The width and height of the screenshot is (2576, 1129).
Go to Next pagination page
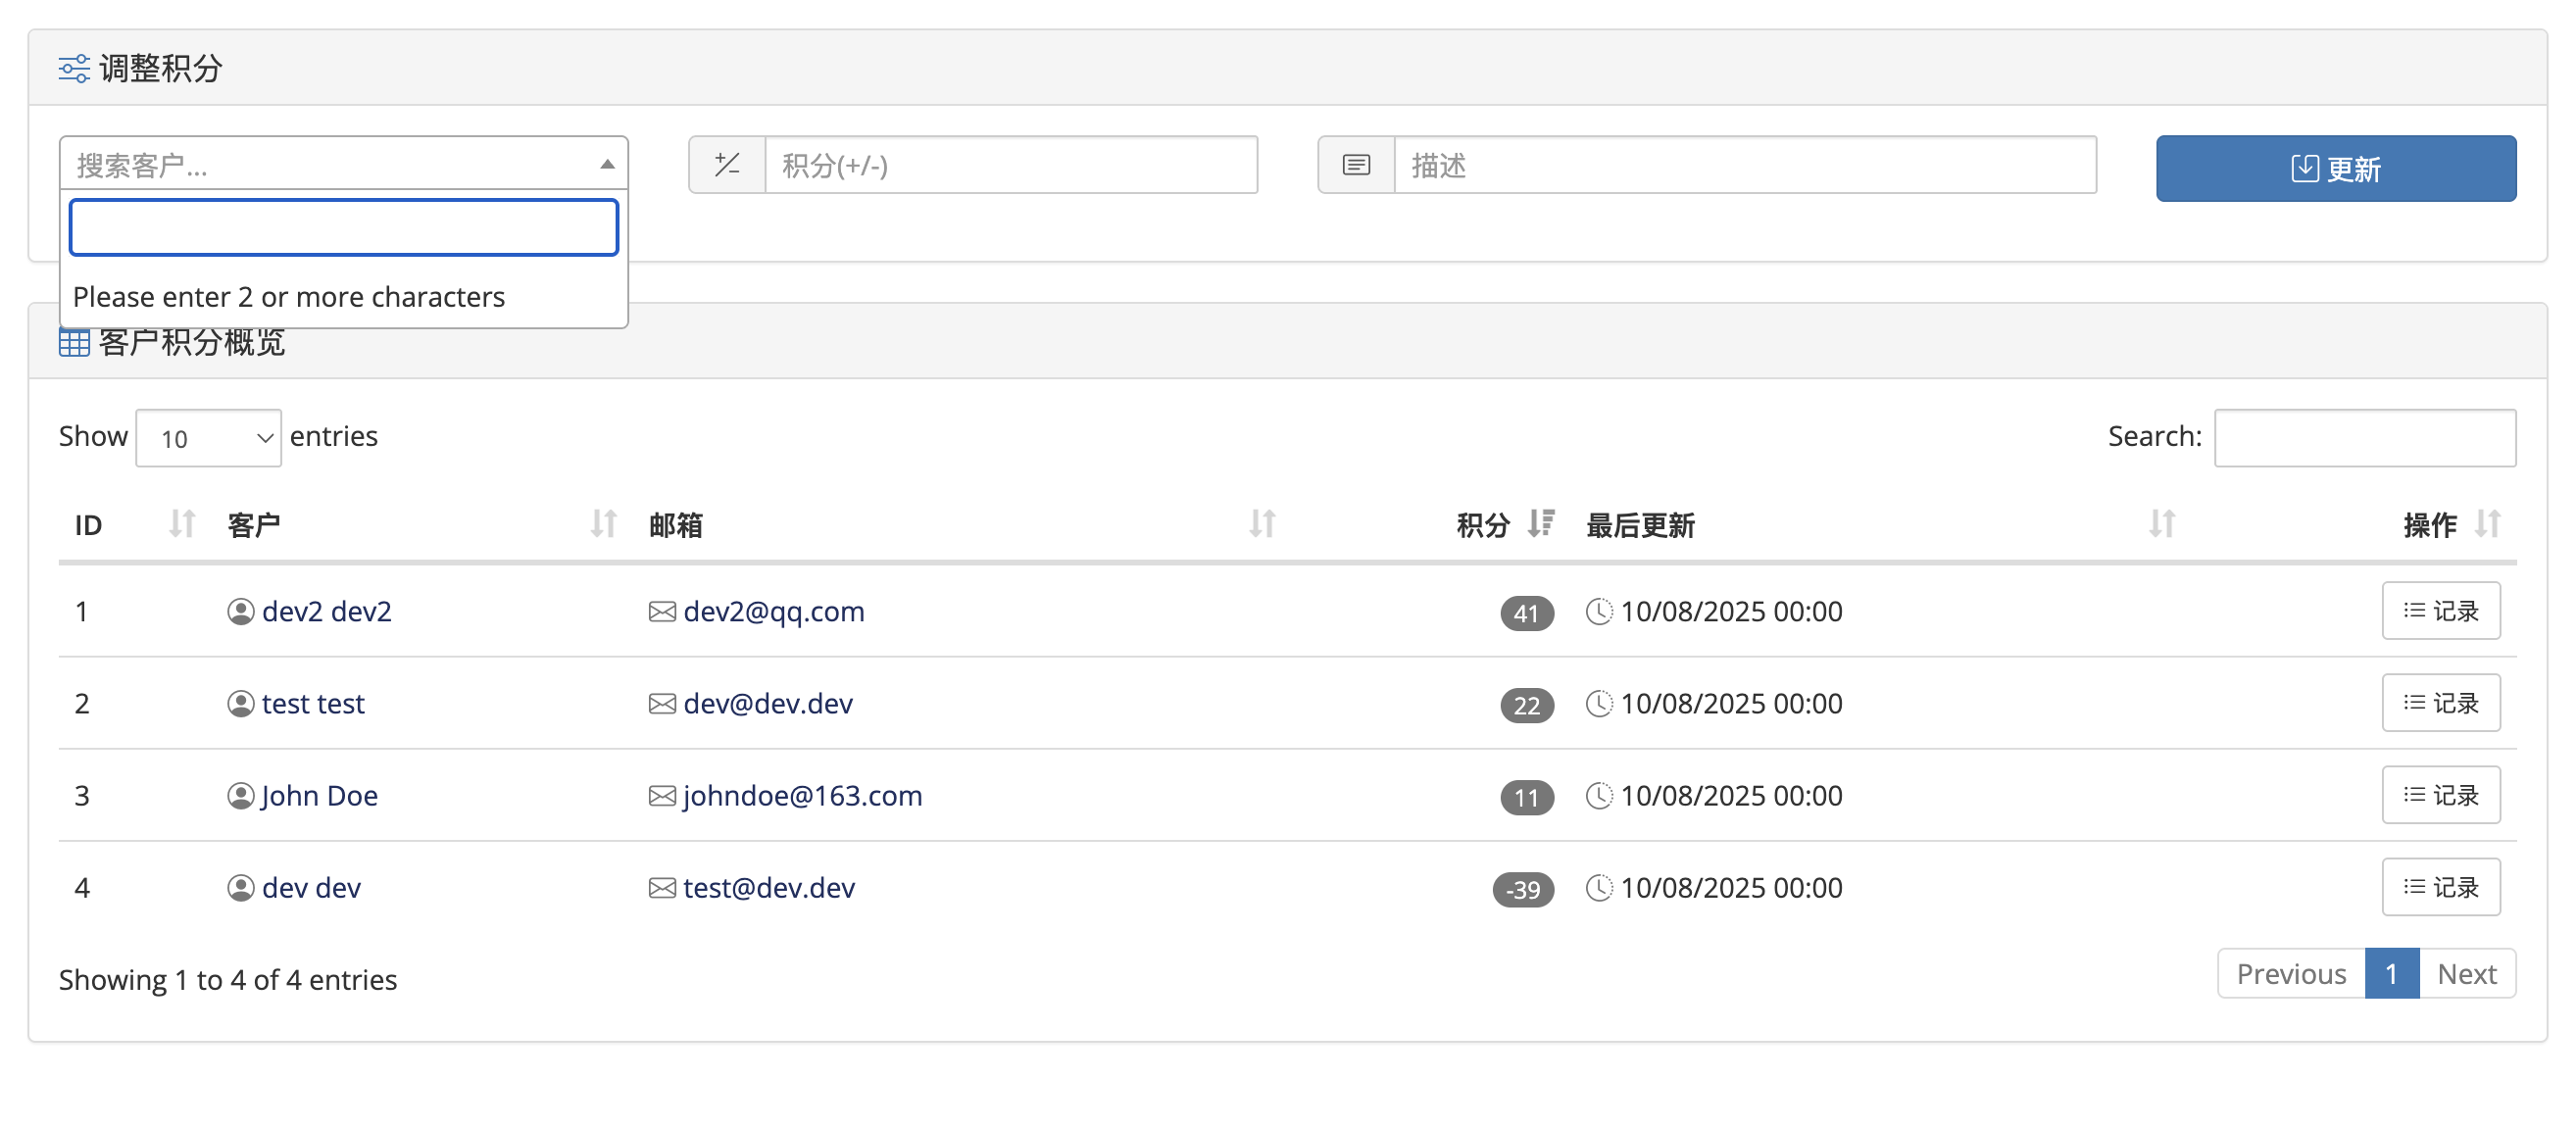pyautogui.click(x=2466, y=974)
